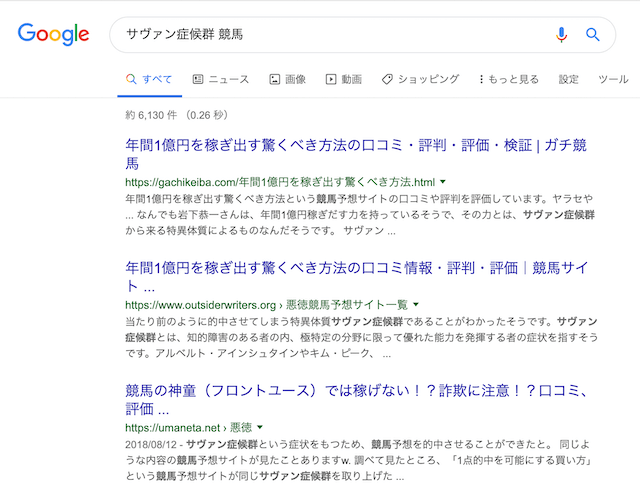Switch to the ショッピング tab

(x=420, y=79)
